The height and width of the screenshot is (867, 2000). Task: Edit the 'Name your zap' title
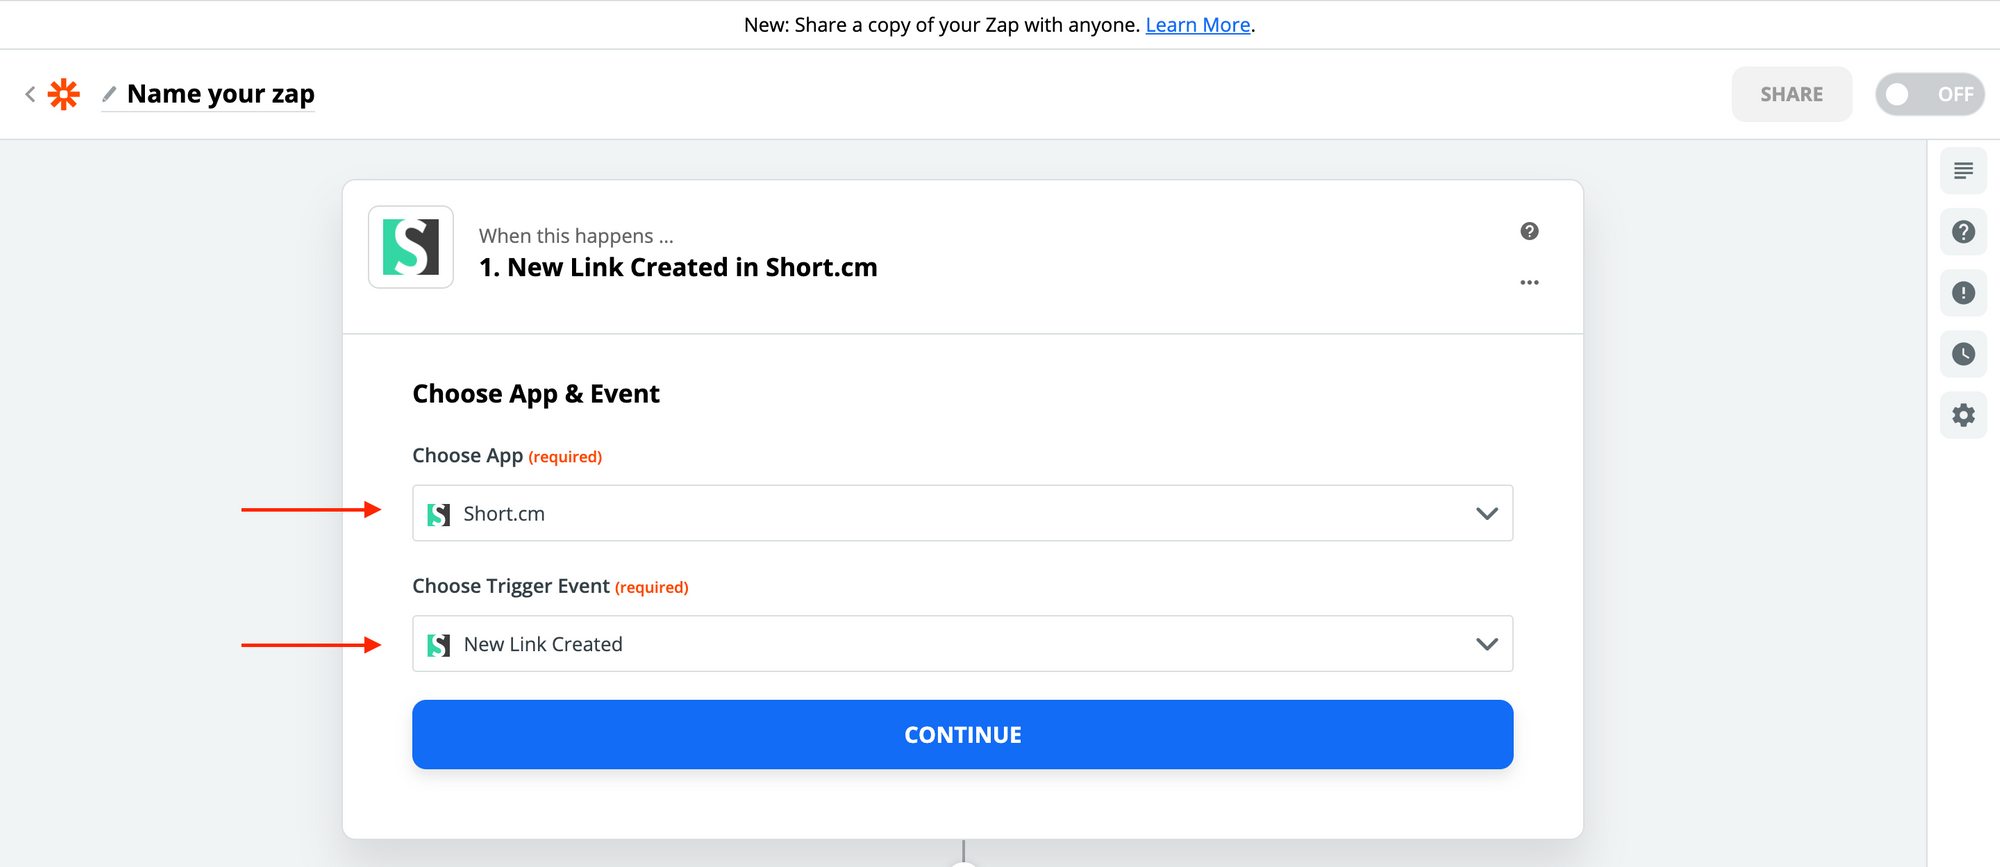pos(221,94)
